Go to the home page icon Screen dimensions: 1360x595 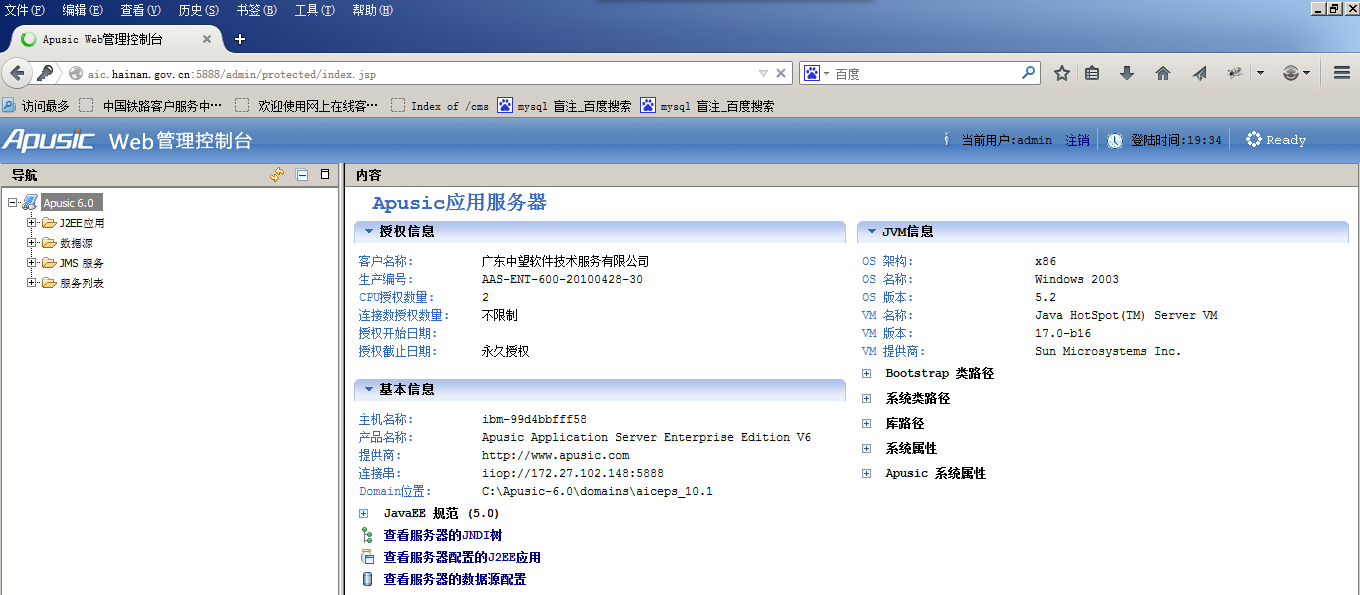[1163, 73]
